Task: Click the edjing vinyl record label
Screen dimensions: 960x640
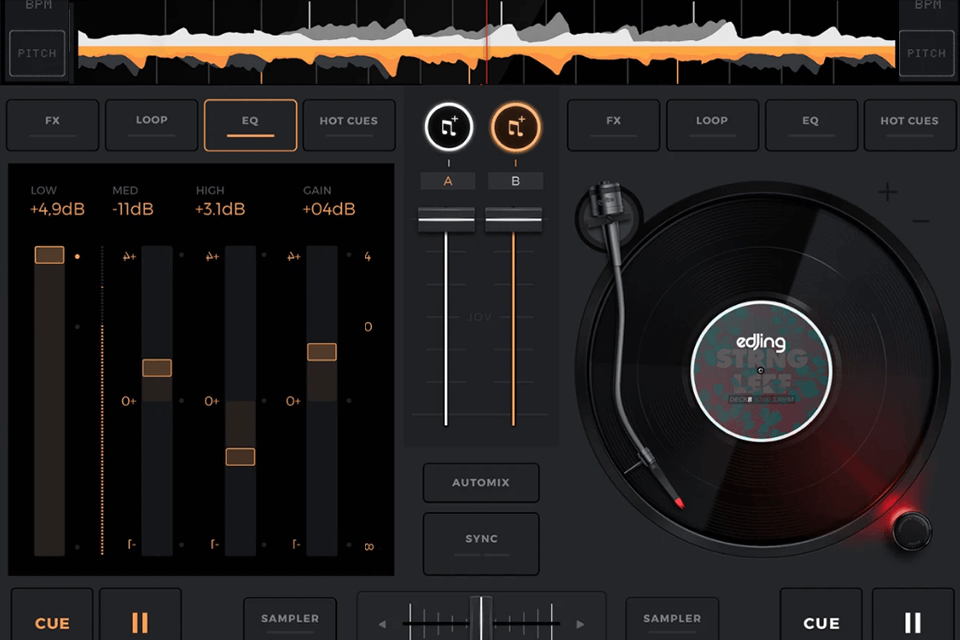Action: point(761,371)
